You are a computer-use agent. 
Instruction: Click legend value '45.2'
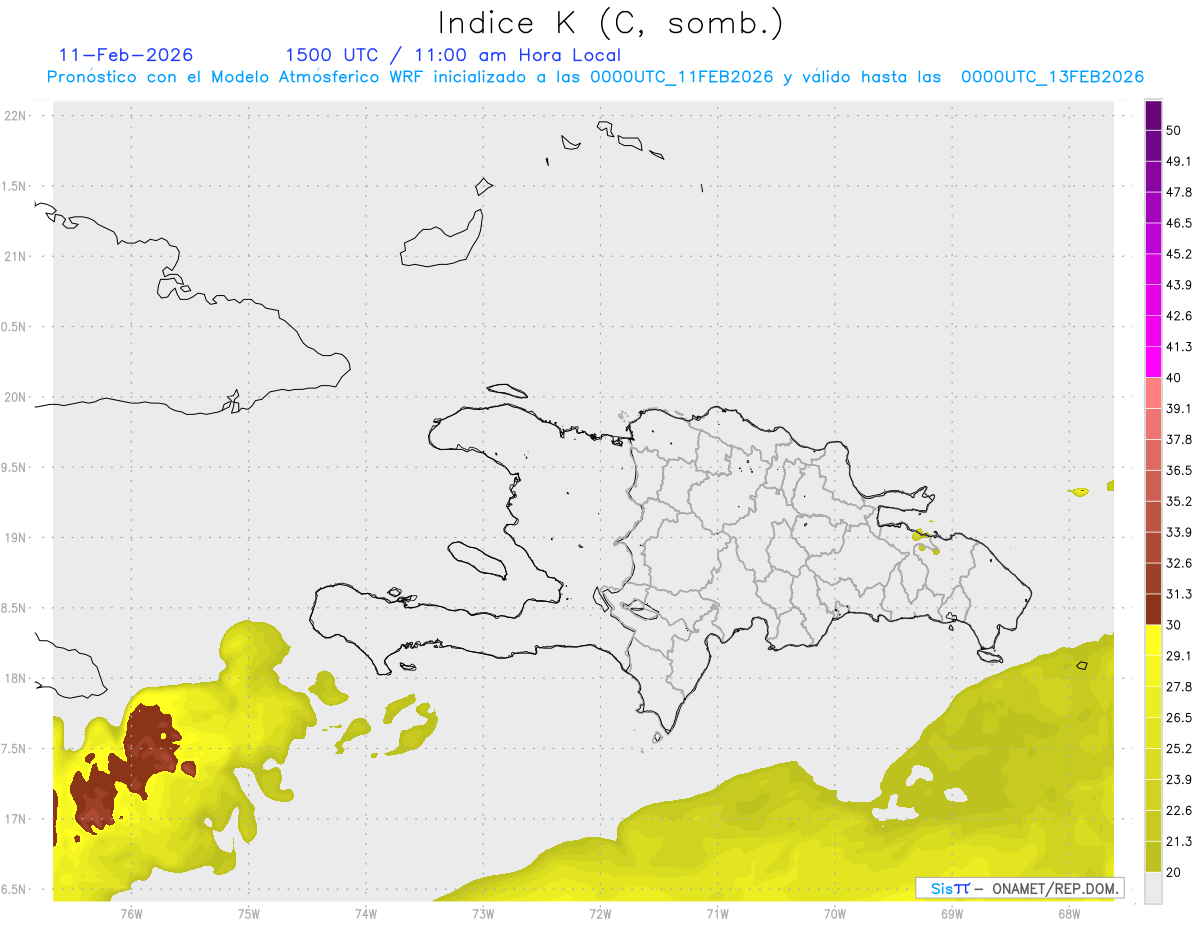[x=1179, y=254]
